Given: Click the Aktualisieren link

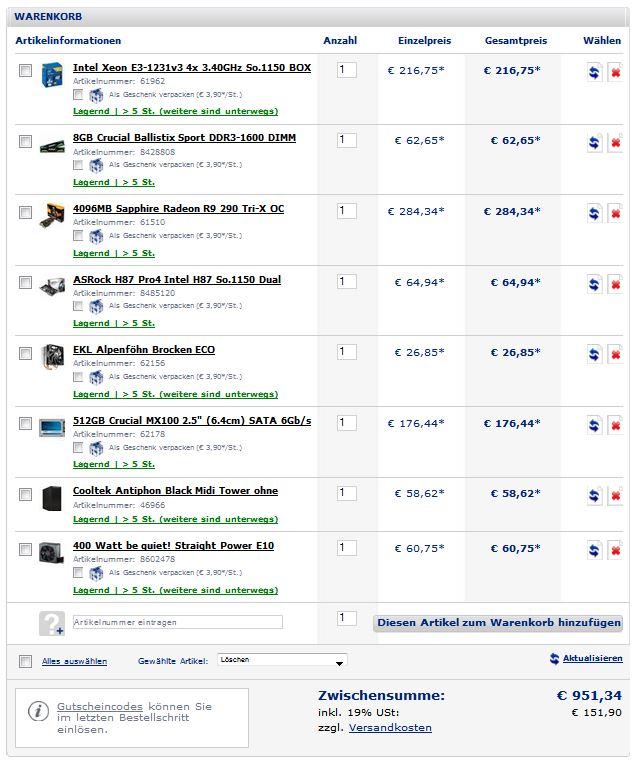Looking at the screenshot, I should point(592,658).
